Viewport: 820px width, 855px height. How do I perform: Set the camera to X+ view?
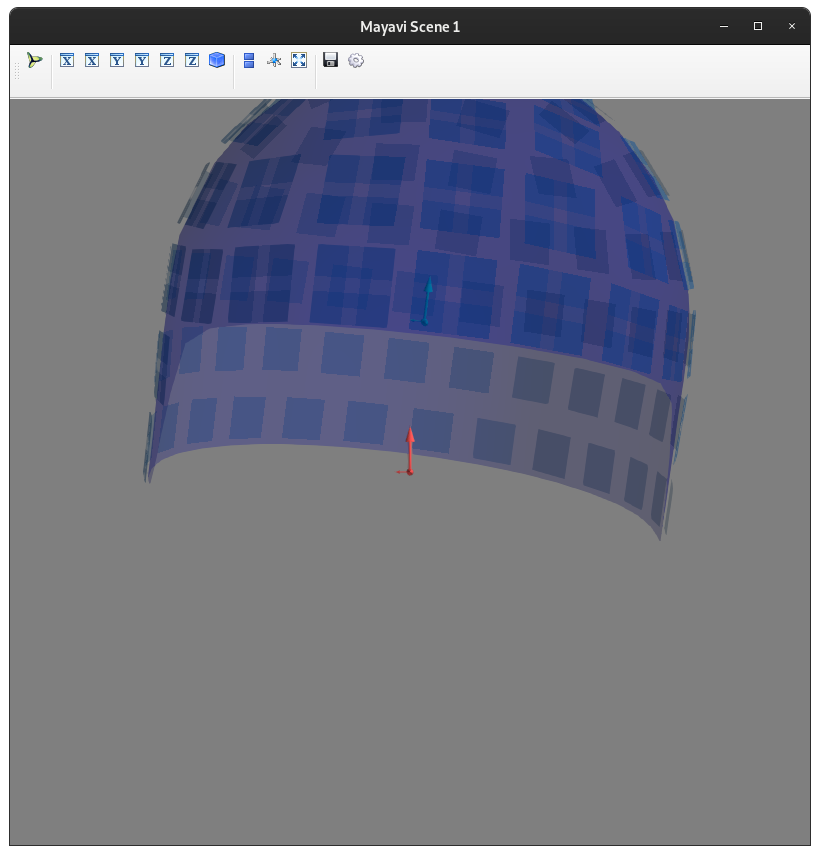66,60
